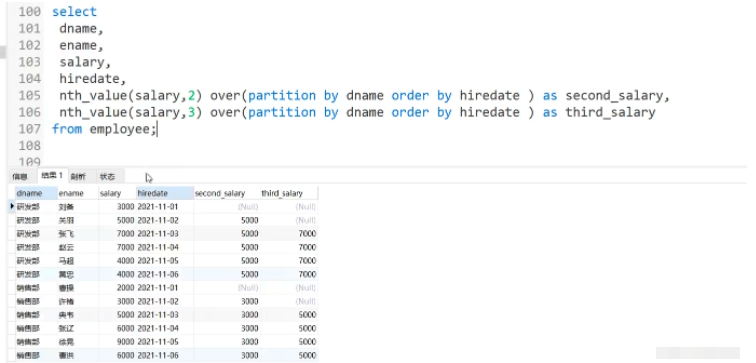The image size is (756, 363).
Task: Click line number 105 in the gutter
Action: click(29, 96)
